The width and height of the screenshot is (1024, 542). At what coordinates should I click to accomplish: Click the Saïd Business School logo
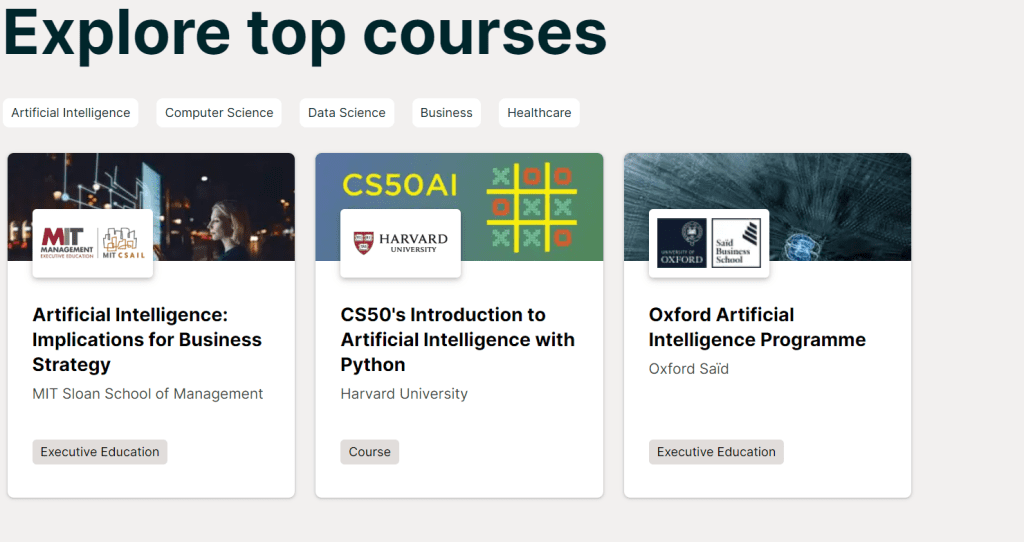click(x=736, y=243)
